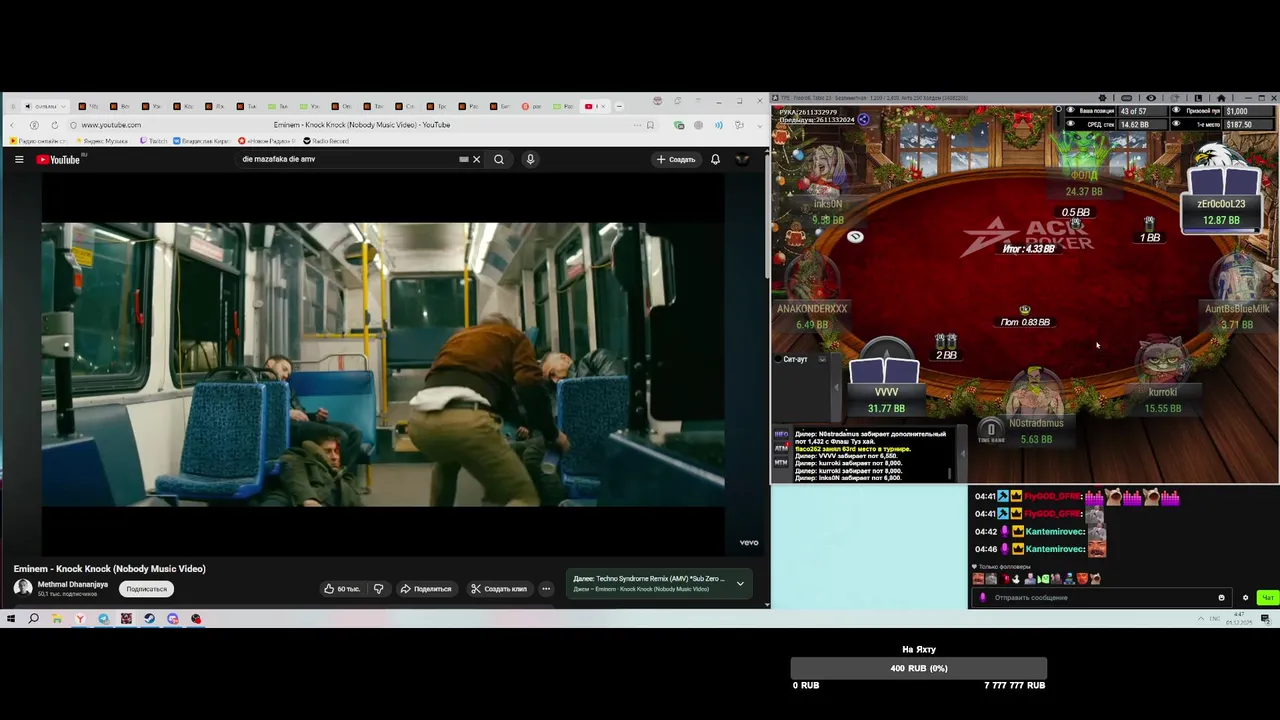Expand the first browser tab group dropdown
This screenshot has width=1280, height=720.
point(64,106)
